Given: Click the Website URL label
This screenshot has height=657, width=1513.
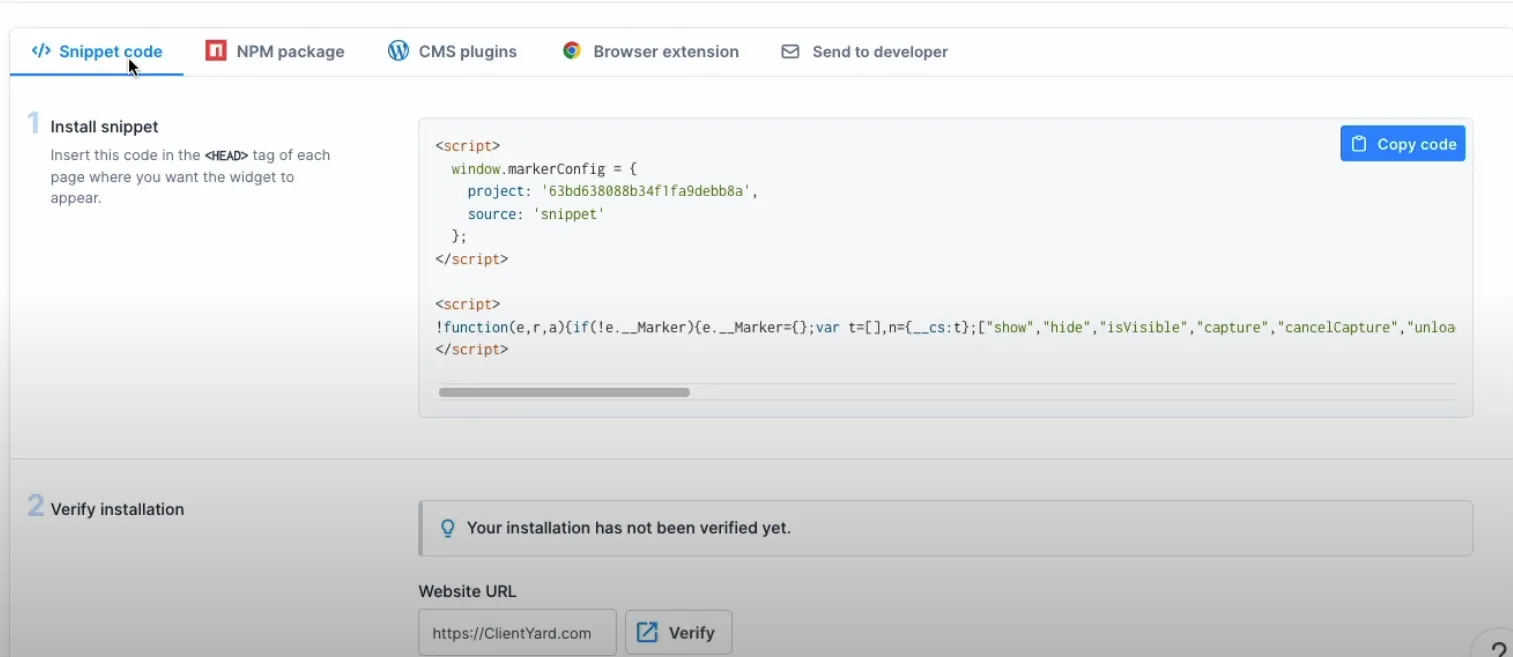Looking at the screenshot, I should click(x=467, y=591).
